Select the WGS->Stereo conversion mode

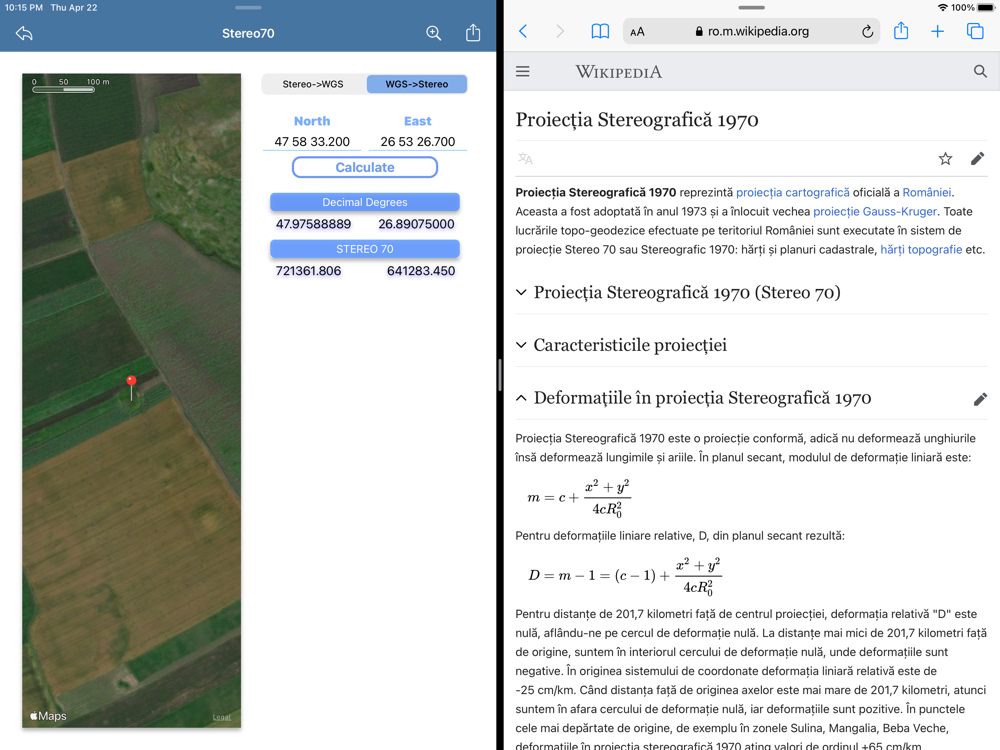coord(416,84)
